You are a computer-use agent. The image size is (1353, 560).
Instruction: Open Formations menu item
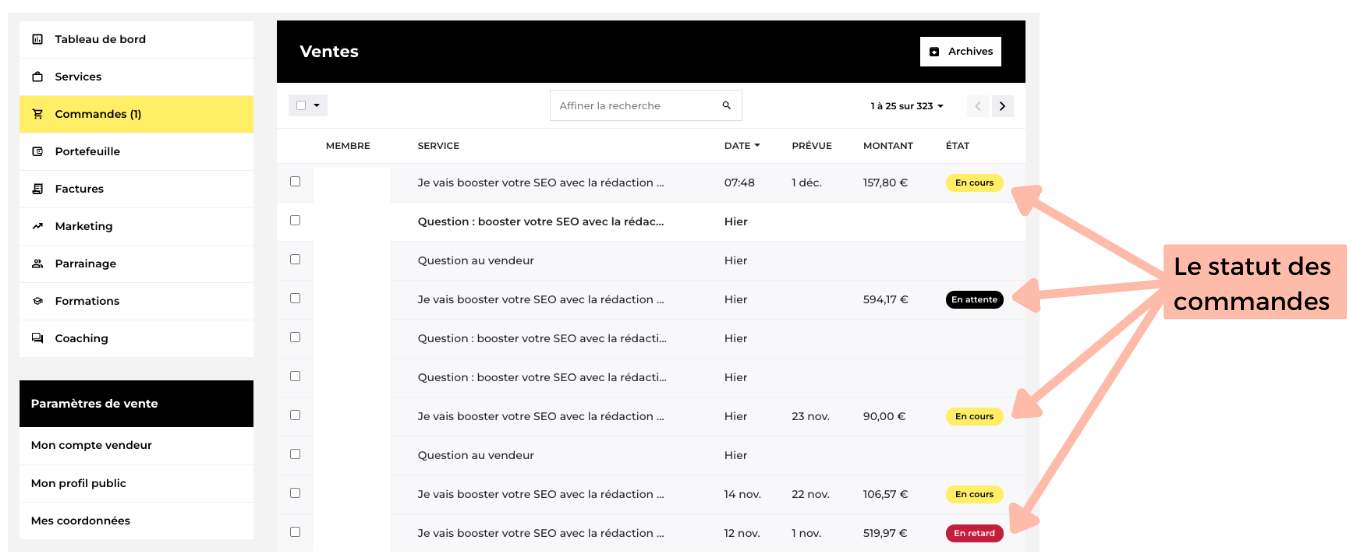tap(136, 301)
